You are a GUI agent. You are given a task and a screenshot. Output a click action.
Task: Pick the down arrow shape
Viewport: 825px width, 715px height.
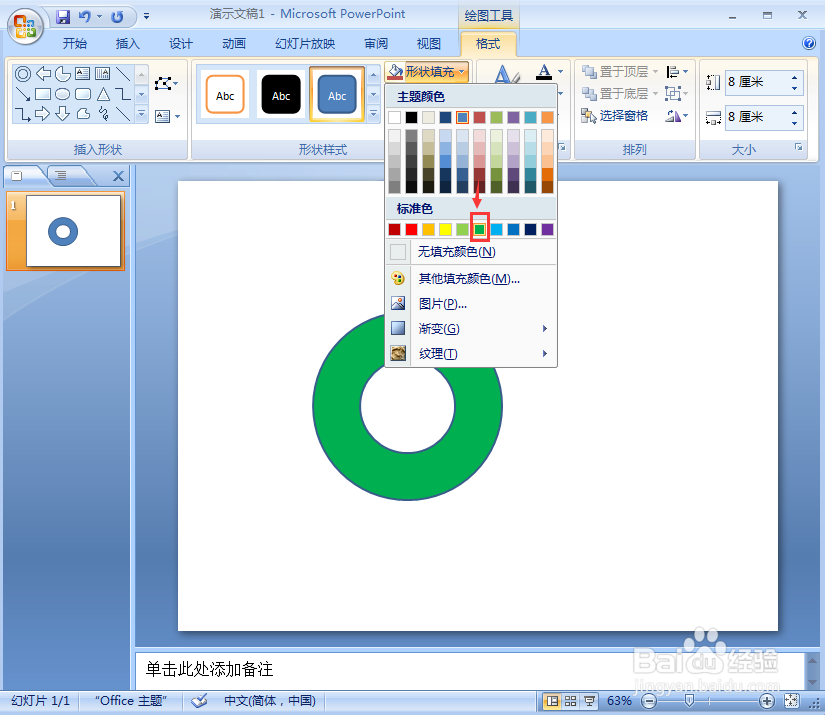tap(63, 114)
